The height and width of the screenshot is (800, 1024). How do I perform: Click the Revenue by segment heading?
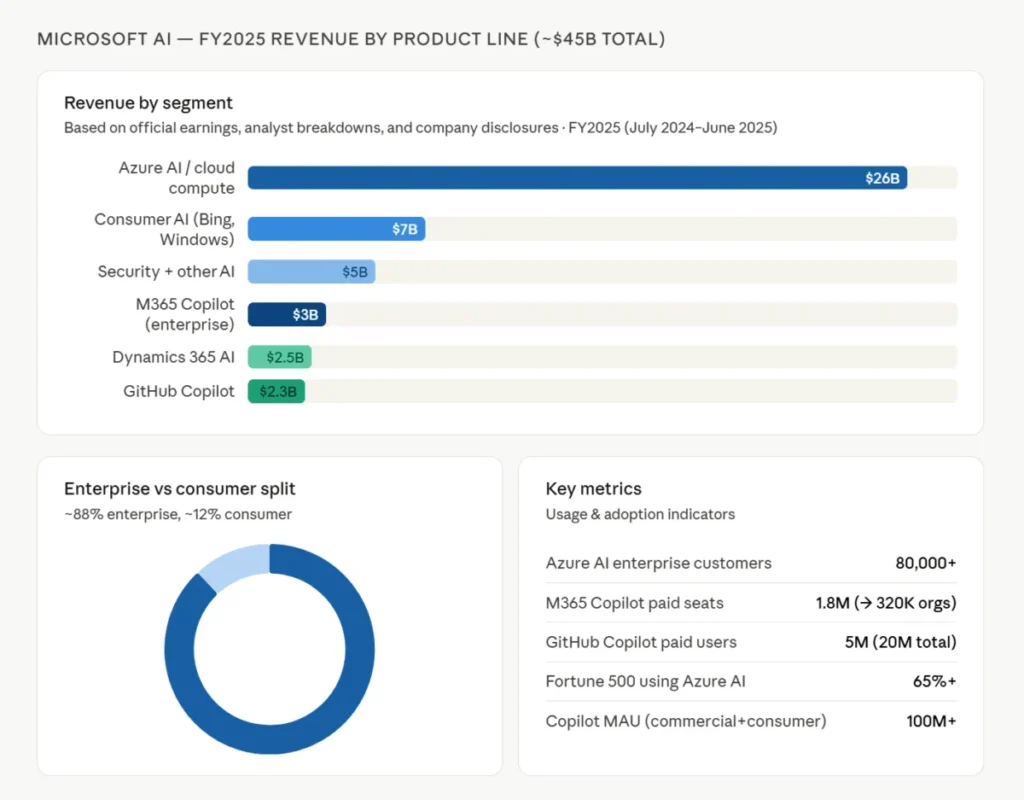[x=148, y=103]
